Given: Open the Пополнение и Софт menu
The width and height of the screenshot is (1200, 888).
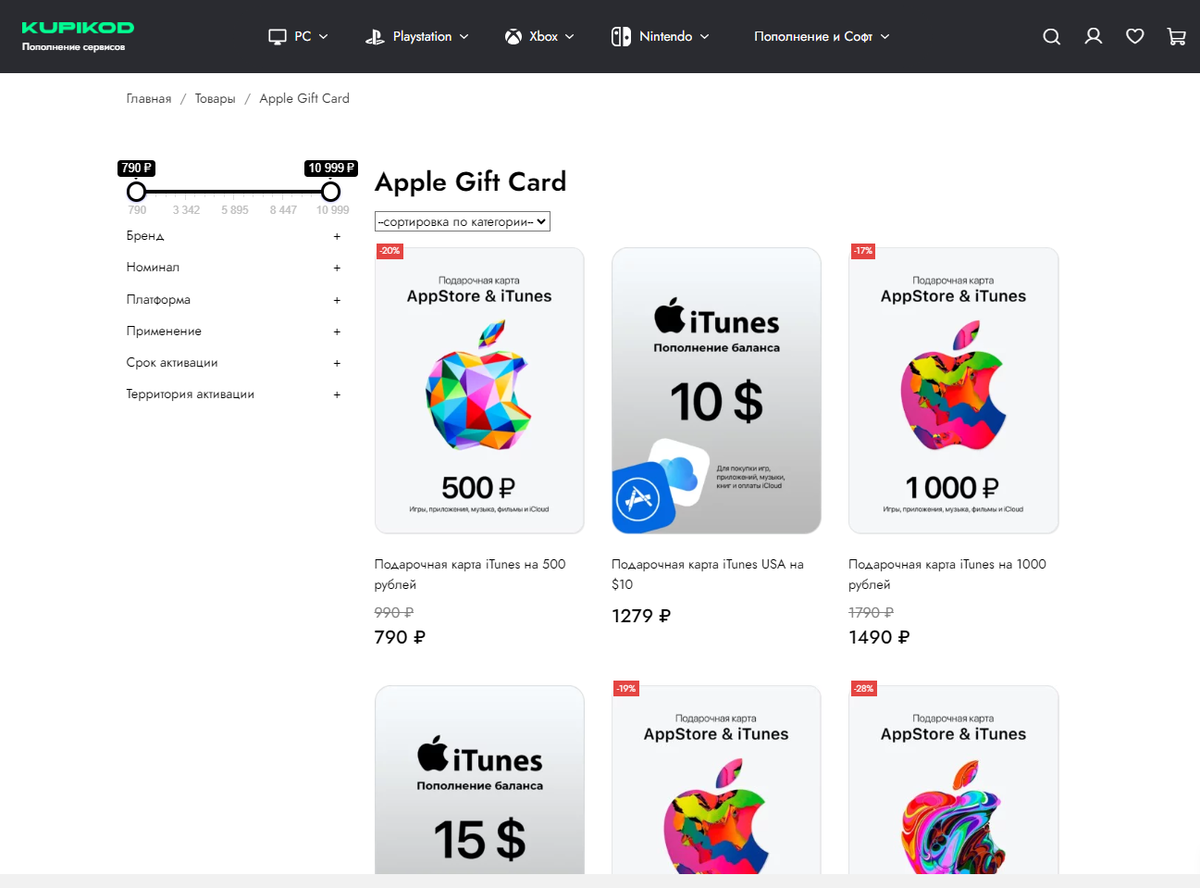Looking at the screenshot, I should click(x=822, y=37).
